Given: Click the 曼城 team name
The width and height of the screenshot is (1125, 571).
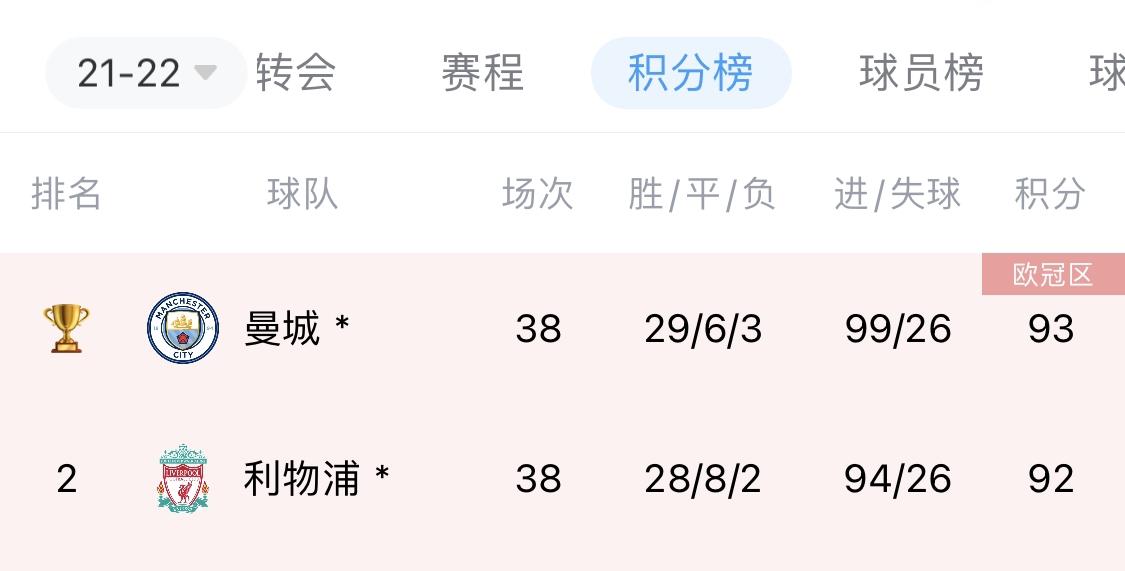Looking at the screenshot, I should click(283, 328).
